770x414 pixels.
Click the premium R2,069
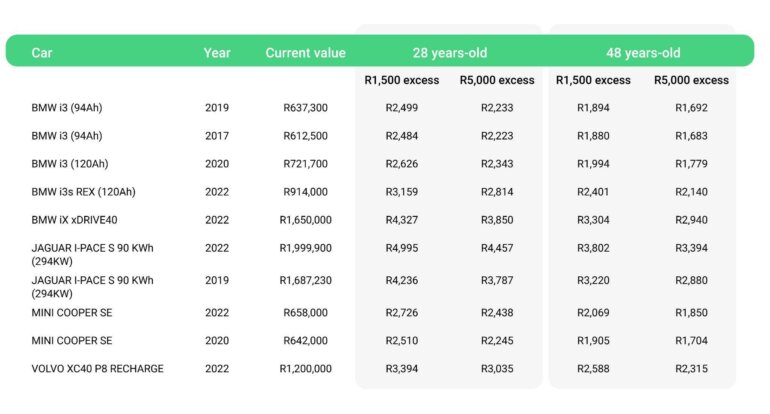click(593, 312)
